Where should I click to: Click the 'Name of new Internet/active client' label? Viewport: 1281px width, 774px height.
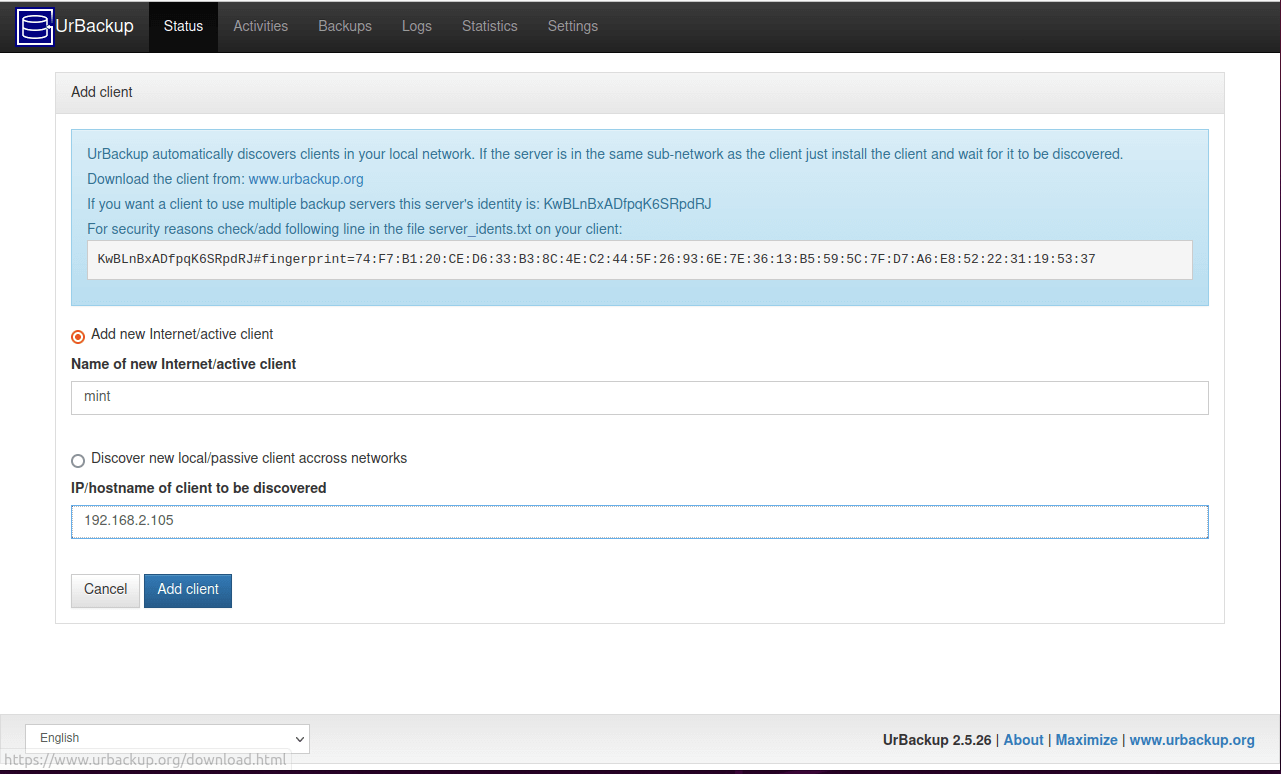pyautogui.click(x=184, y=364)
